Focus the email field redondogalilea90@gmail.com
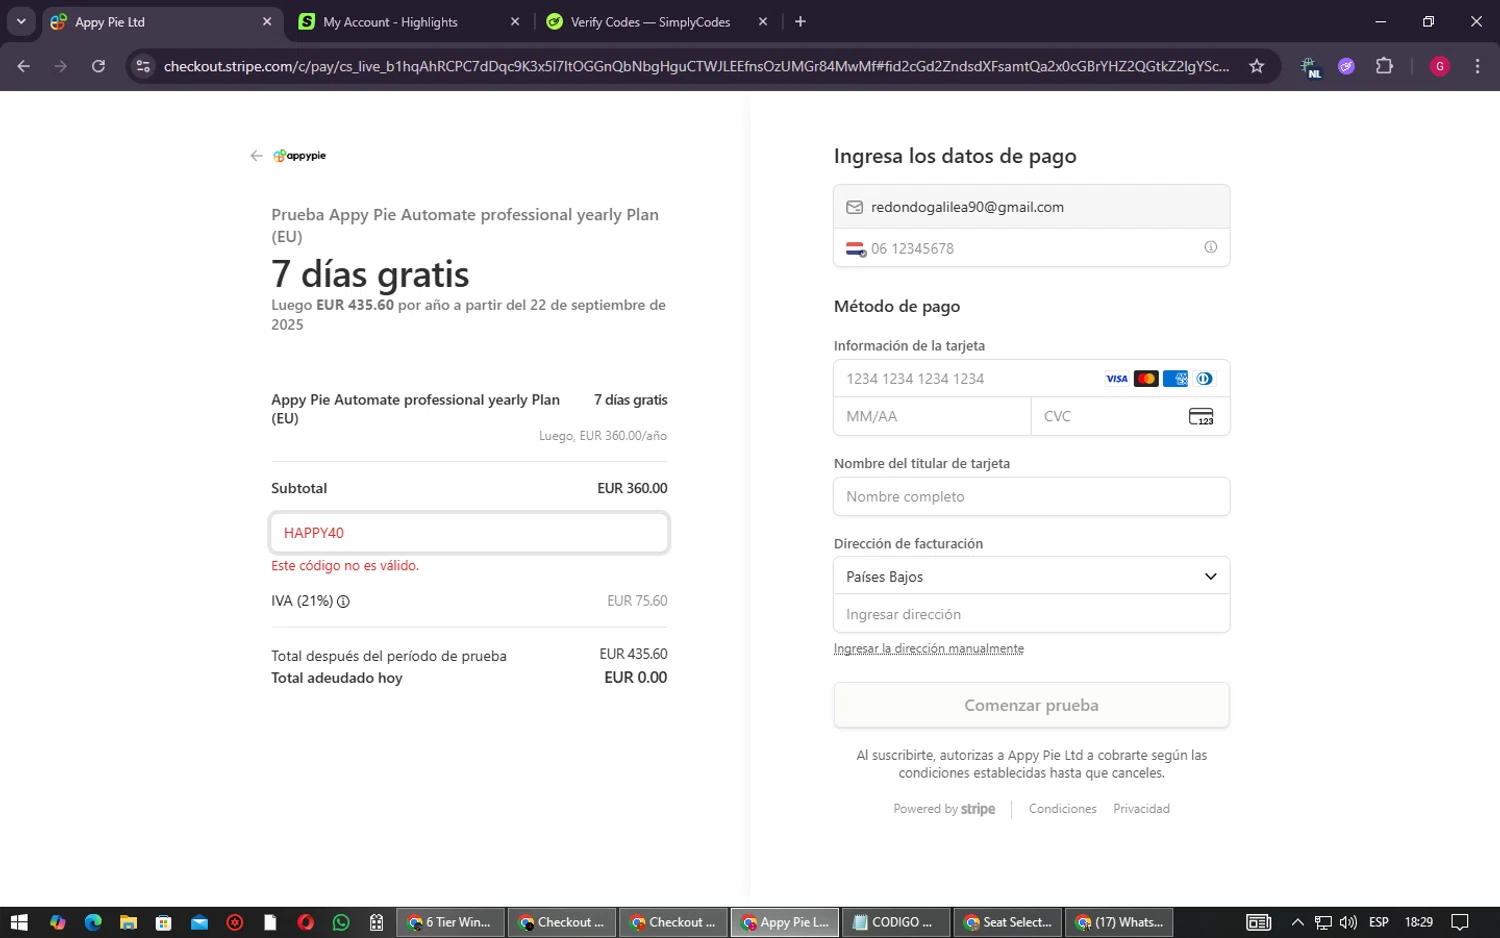Image resolution: width=1500 pixels, height=938 pixels. pyautogui.click(x=1031, y=207)
